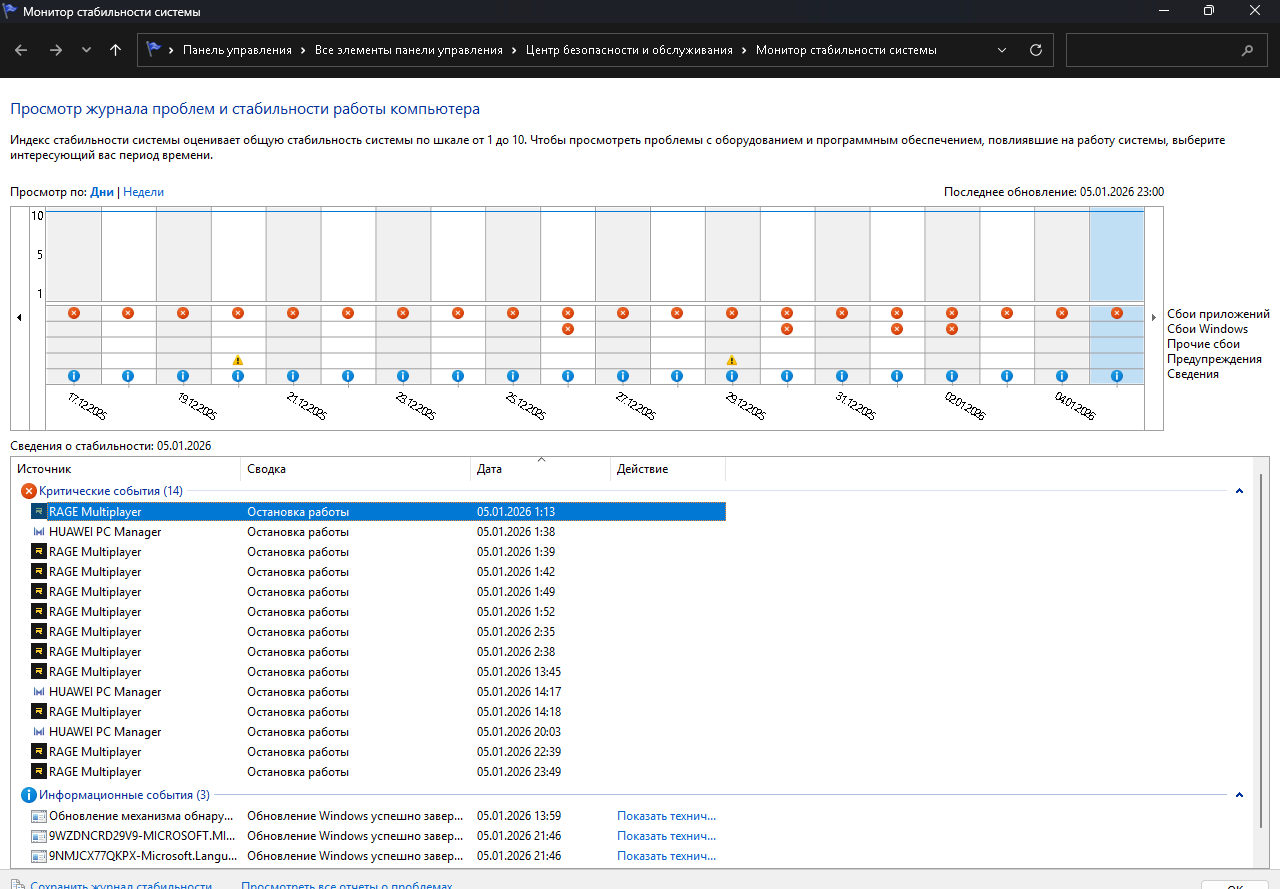Click Остановка работы in the 22:39 row
The width and height of the screenshot is (1280, 889).
pyautogui.click(x=298, y=752)
